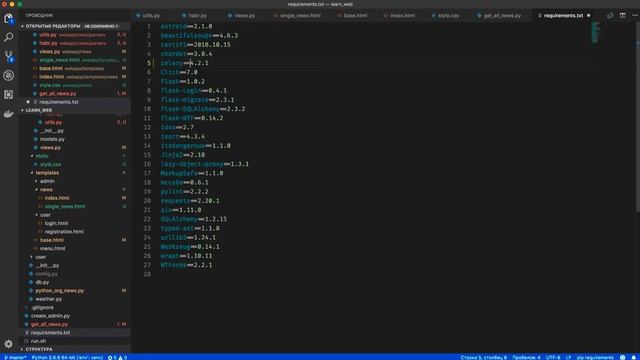Click errors and warnings count in status bar
The height and width of the screenshot is (360, 640).
(x=118, y=357)
